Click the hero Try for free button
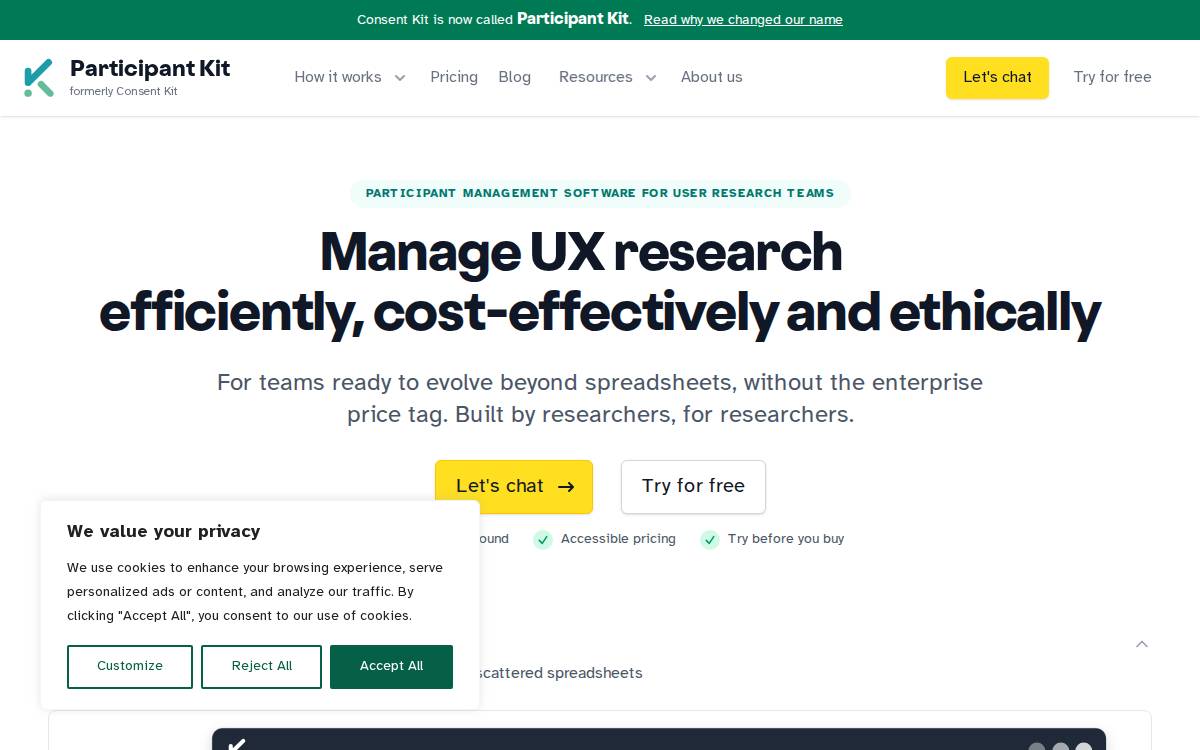The height and width of the screenshot is (750, 1200). [693, 487]
